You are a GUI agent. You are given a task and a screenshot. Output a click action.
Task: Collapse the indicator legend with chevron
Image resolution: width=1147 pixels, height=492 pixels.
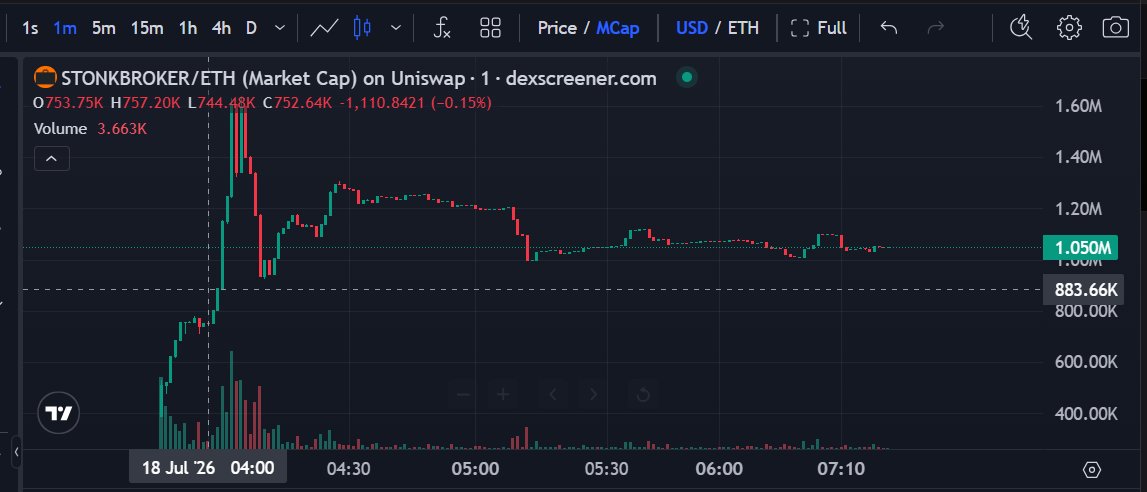pyautogui.click(x=51, y=158)
